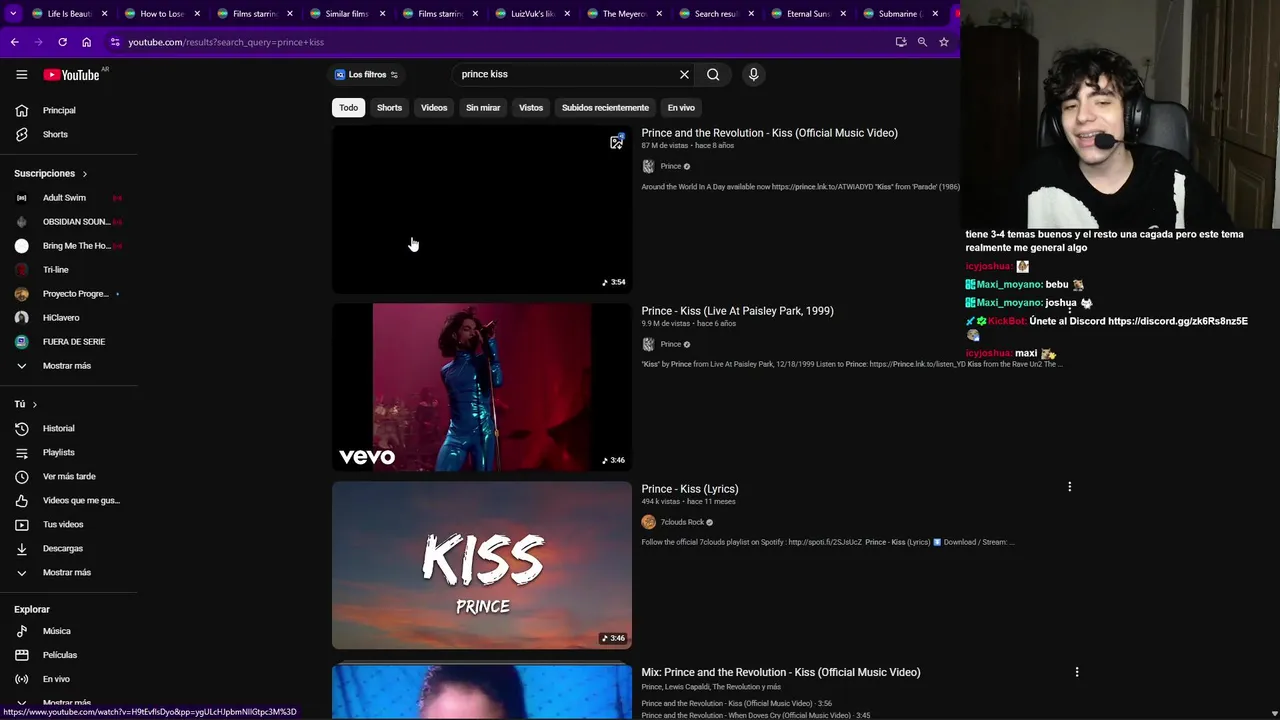Play the Live At Paisley Park thumbnail

pos(482,387)
